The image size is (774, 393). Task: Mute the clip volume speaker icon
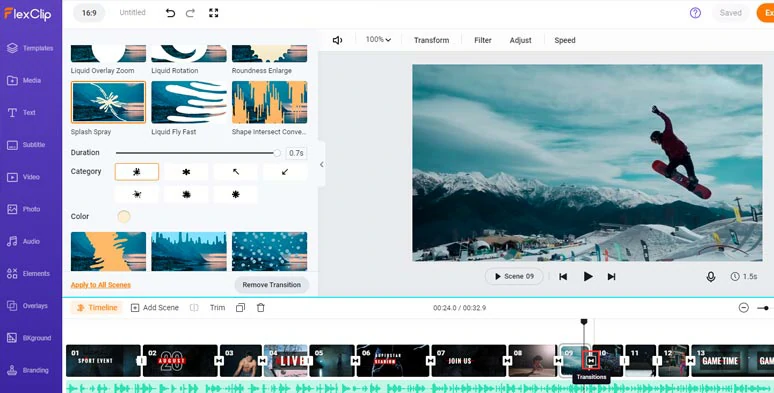point(338,40)
